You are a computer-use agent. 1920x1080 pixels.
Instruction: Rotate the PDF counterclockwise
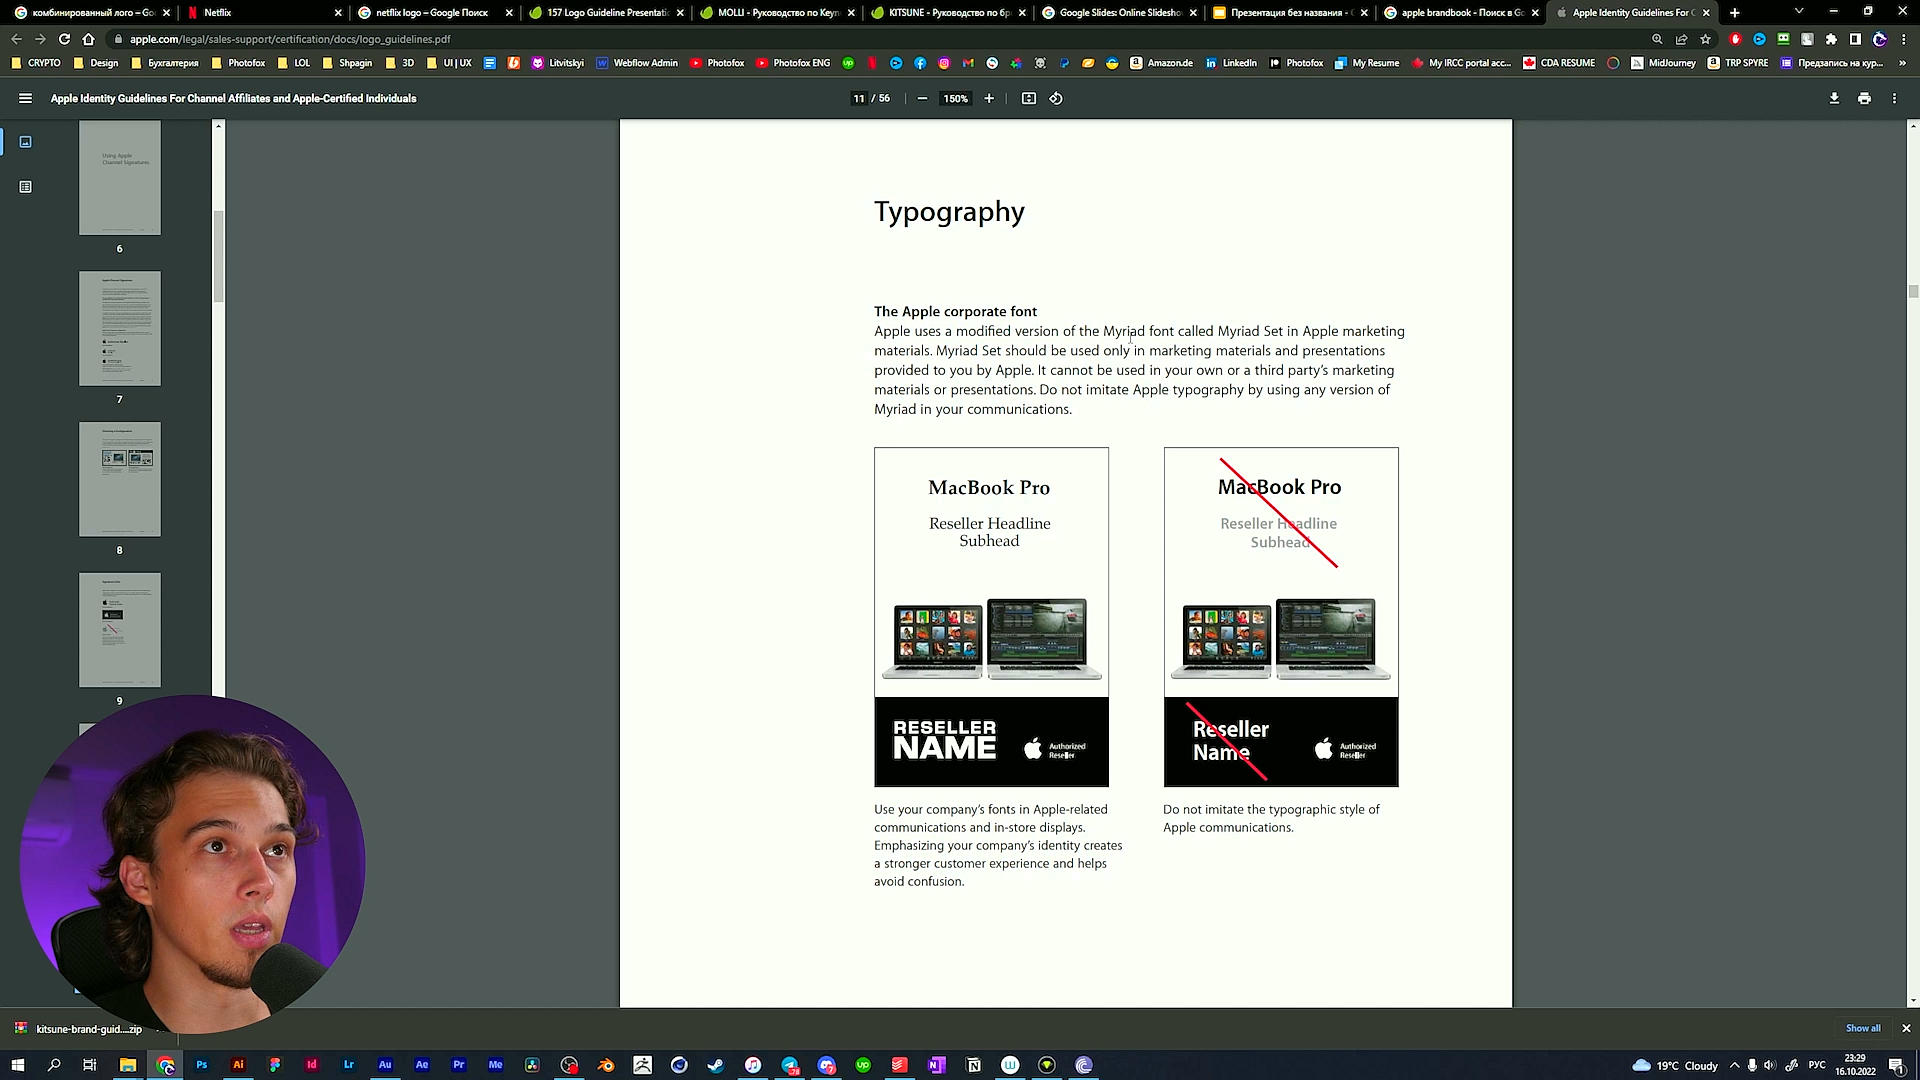[x=1056, y=98]
